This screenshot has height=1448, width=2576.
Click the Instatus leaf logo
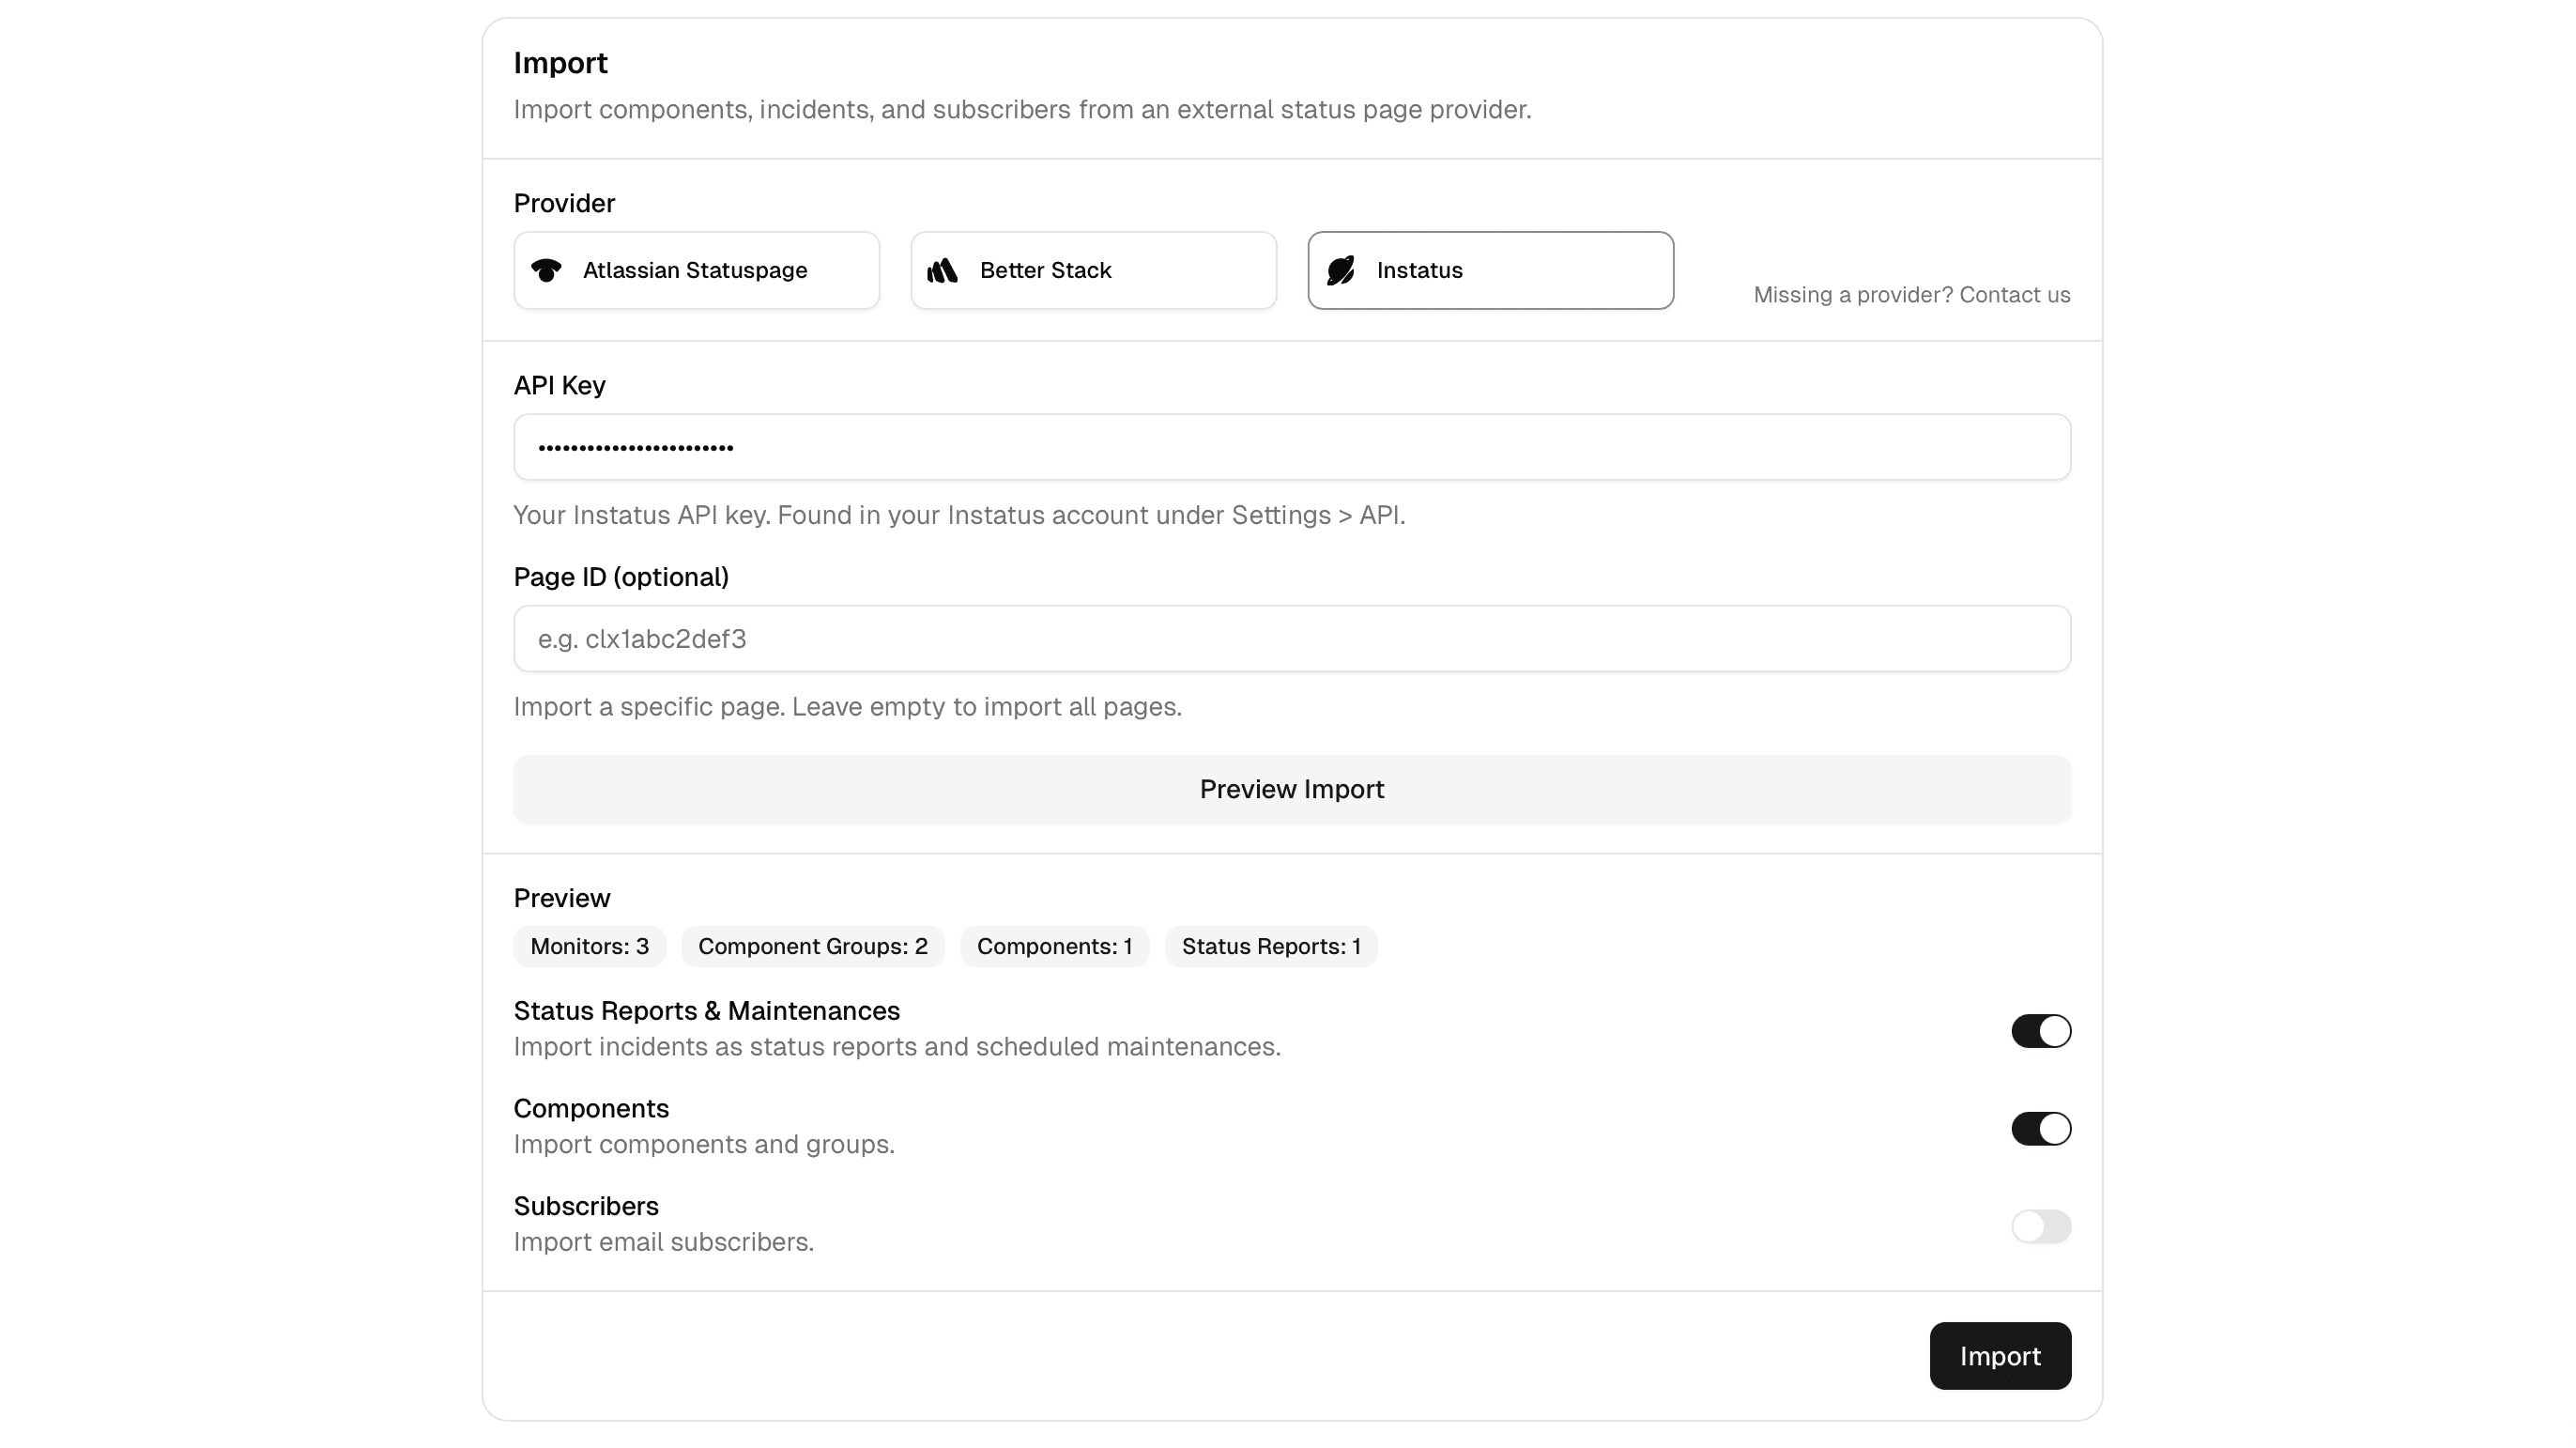click(x=1340, y=269)
